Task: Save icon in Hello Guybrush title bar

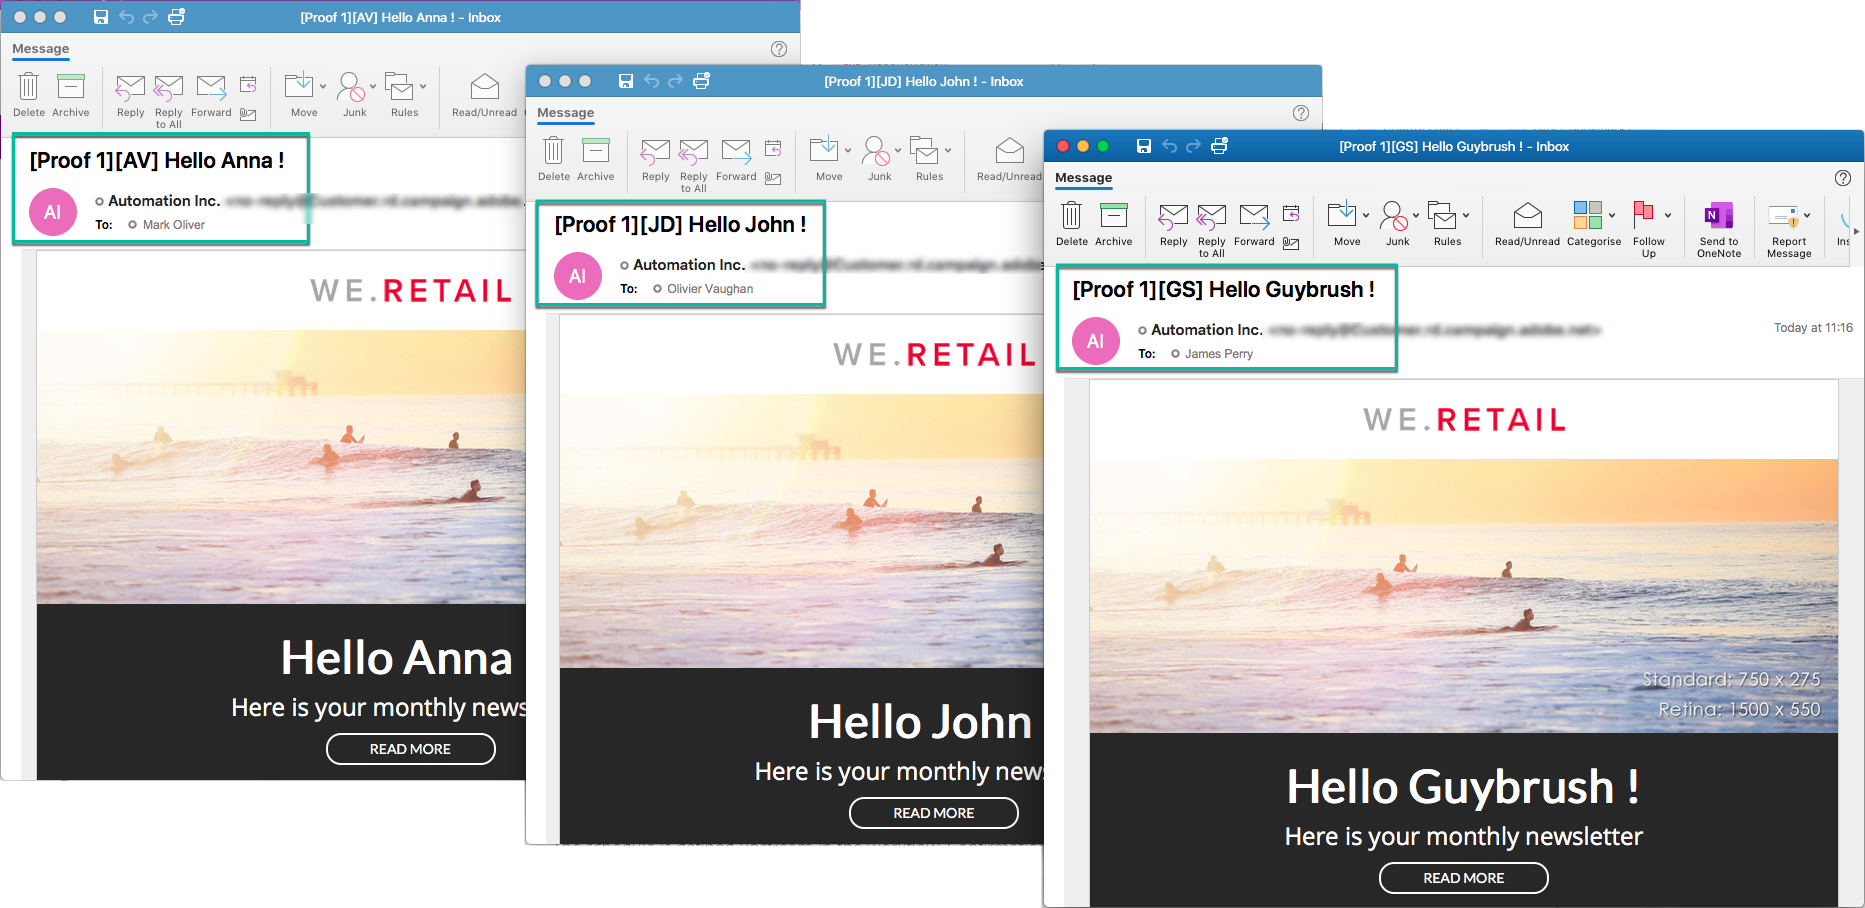Action: [1144, 146]
